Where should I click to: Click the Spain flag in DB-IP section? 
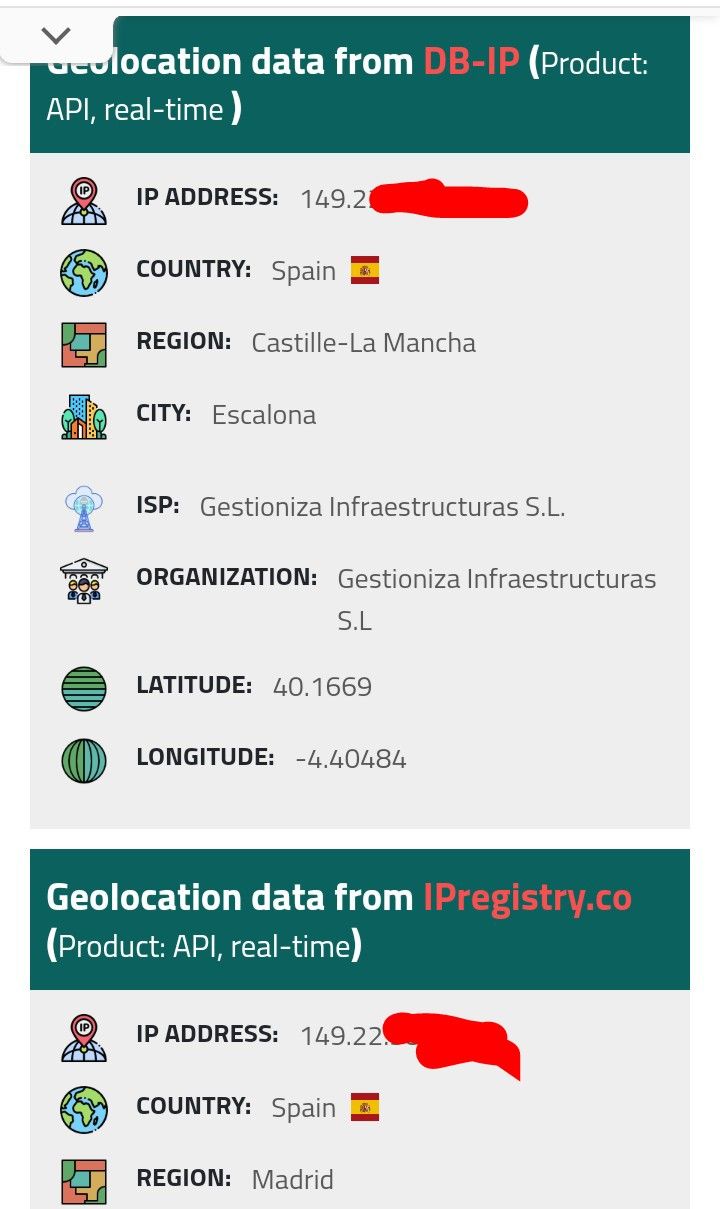365,271
